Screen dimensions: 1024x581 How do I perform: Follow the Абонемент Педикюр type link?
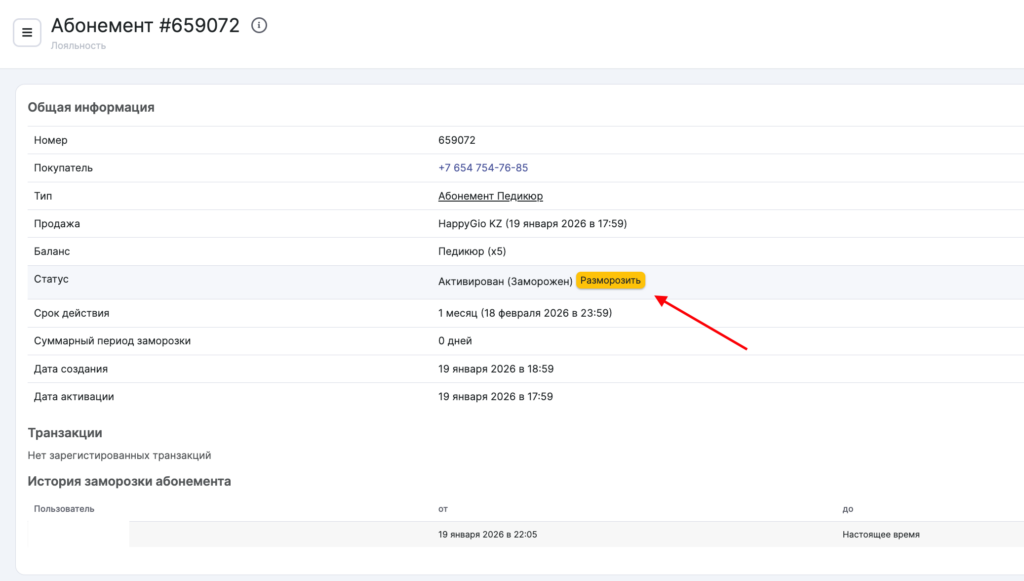pos(490,196)
